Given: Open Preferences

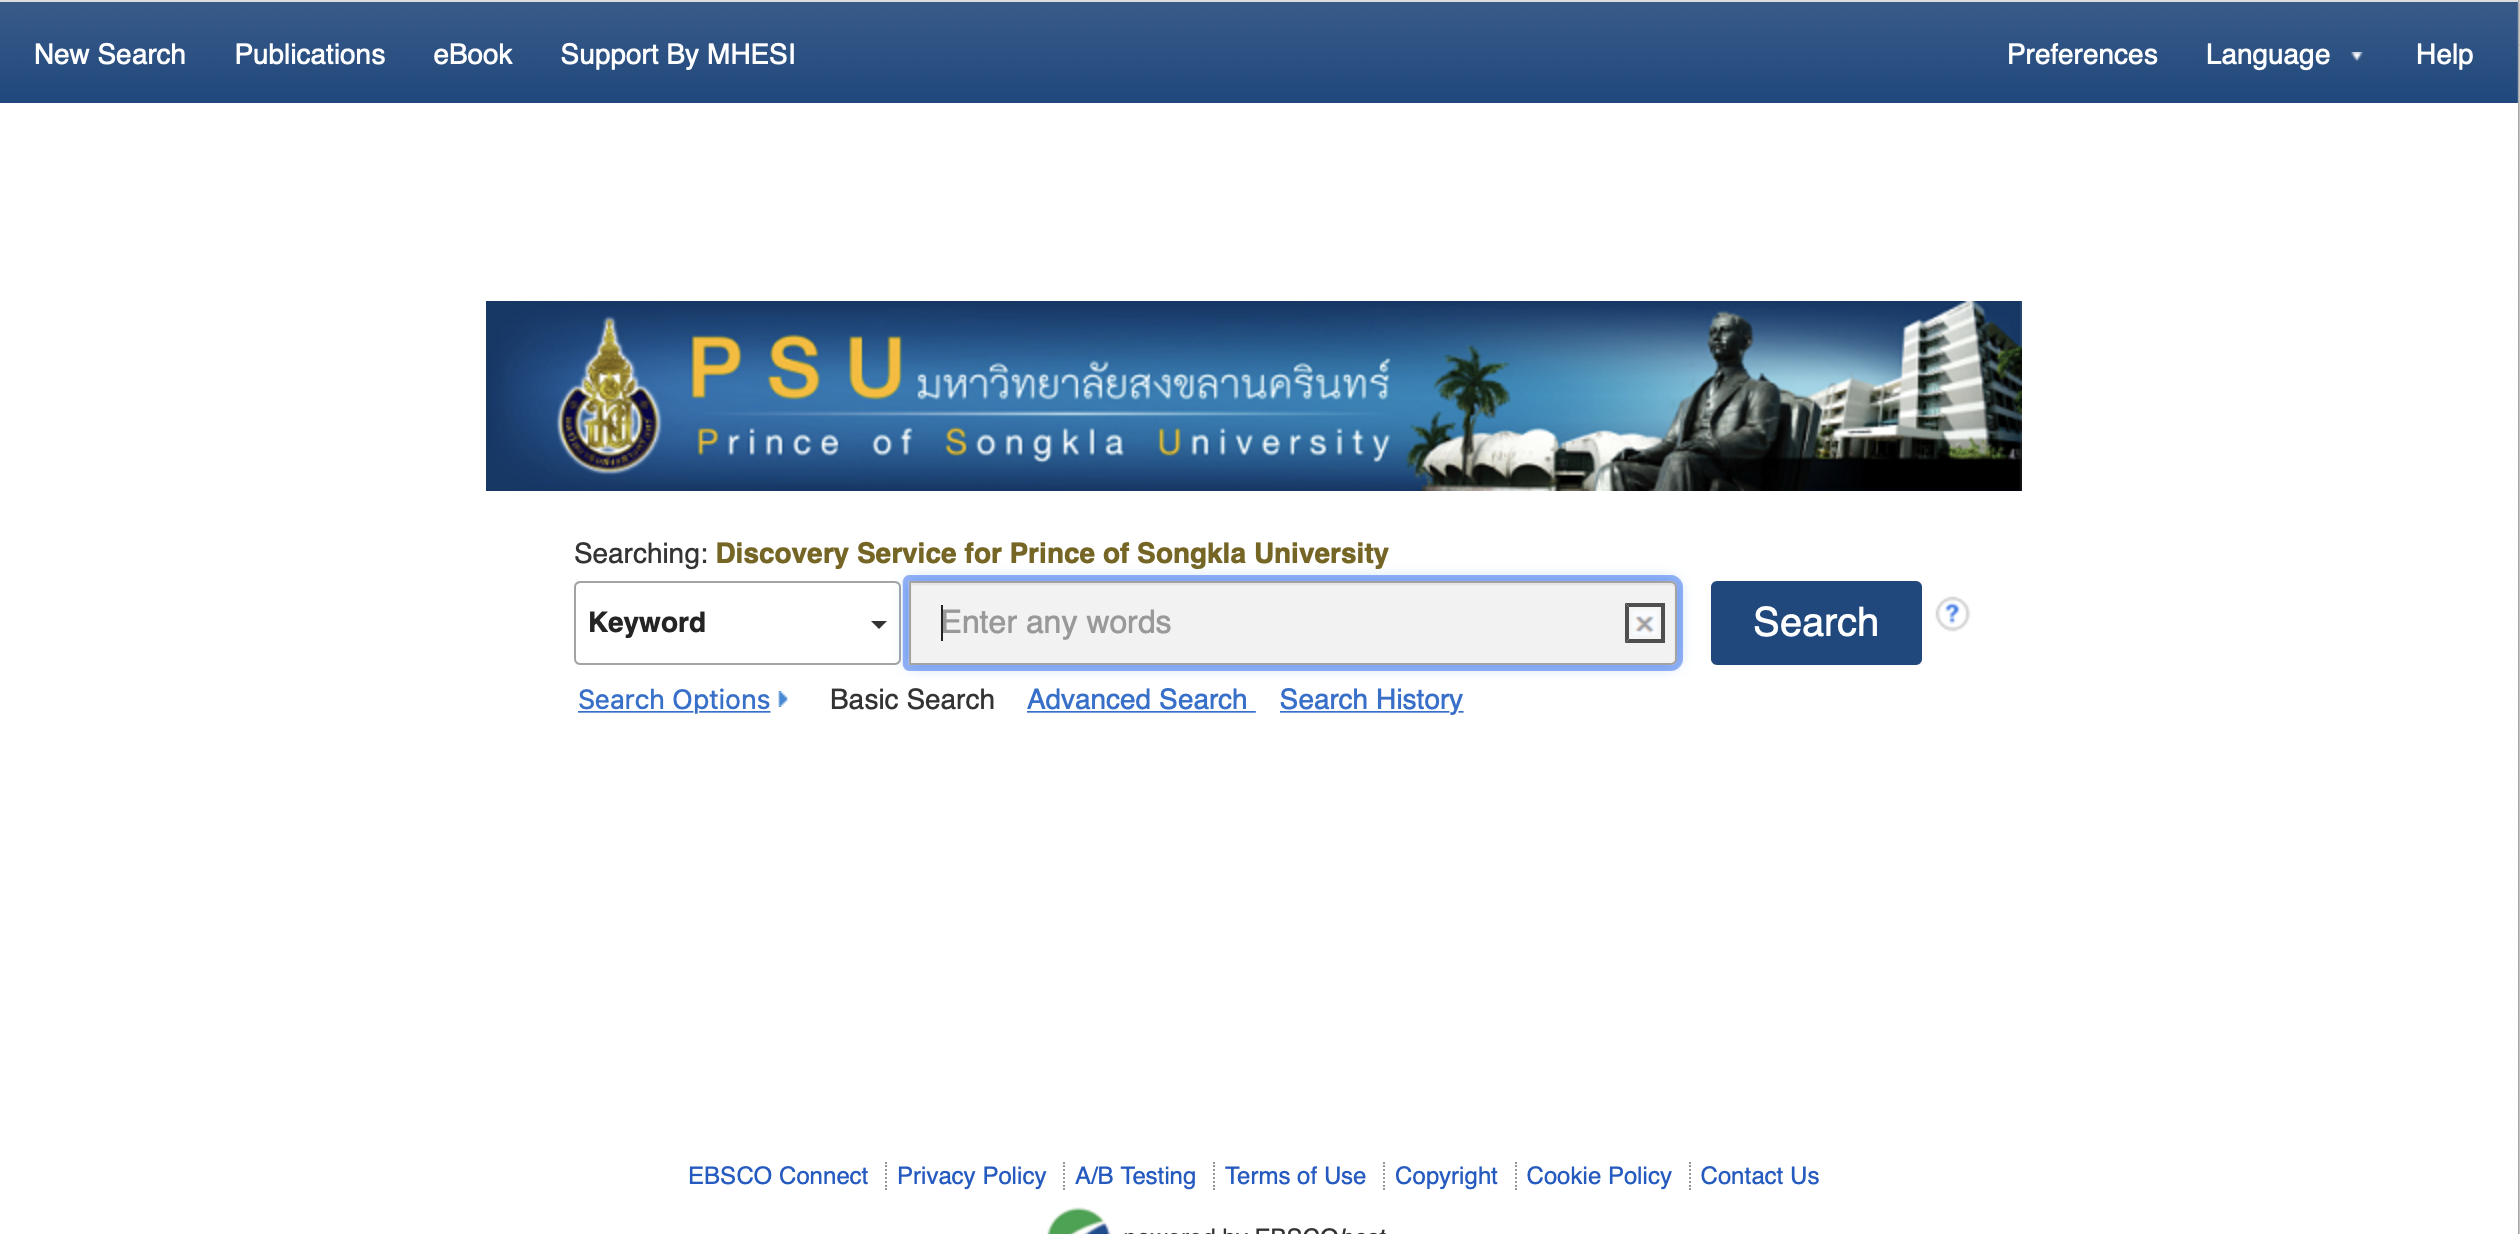Looking at the screenshot, I should (x=2082, y=54).
